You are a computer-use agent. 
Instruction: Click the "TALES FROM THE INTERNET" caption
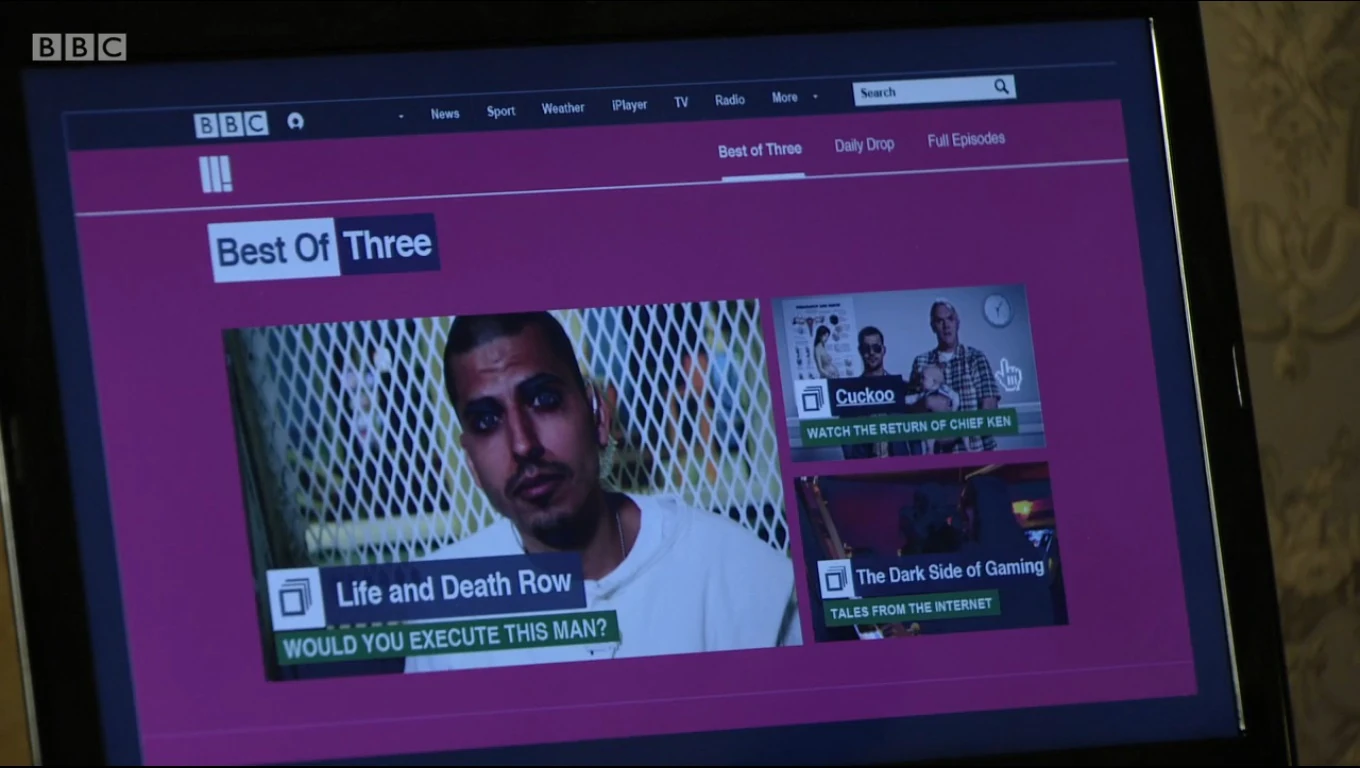click(x=911, y=607)
